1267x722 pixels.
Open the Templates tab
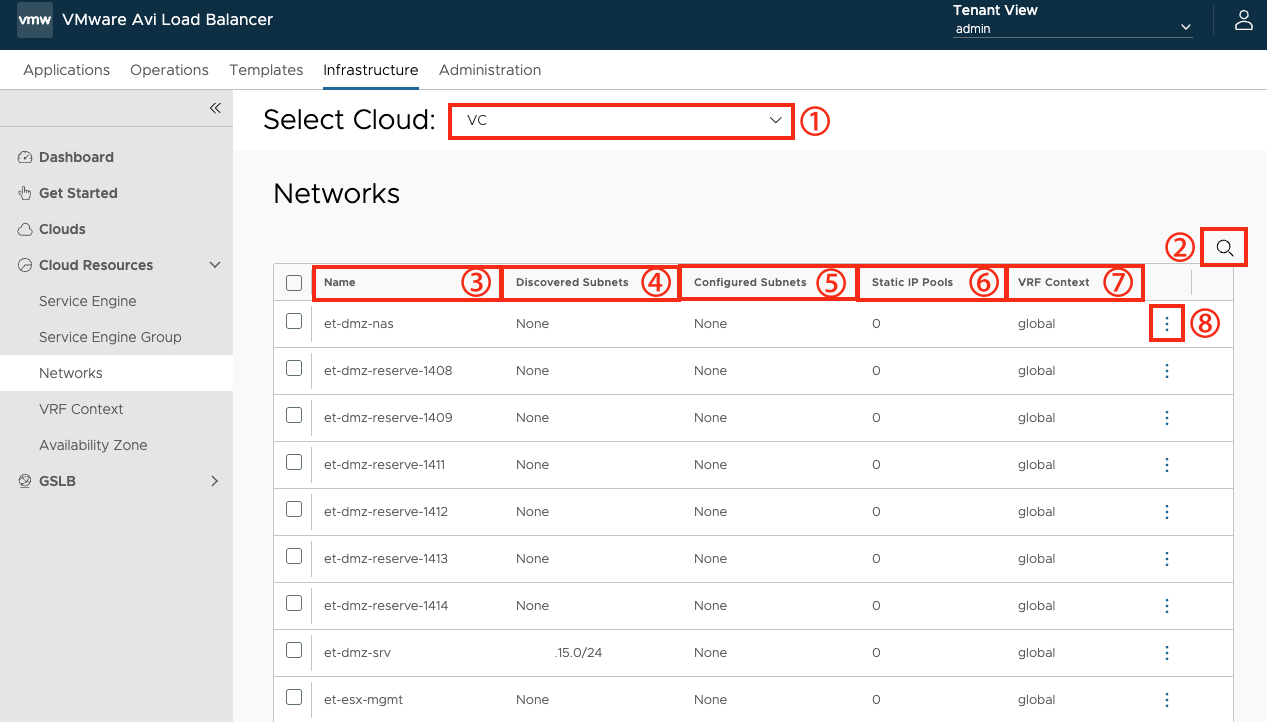pos(266,70)
